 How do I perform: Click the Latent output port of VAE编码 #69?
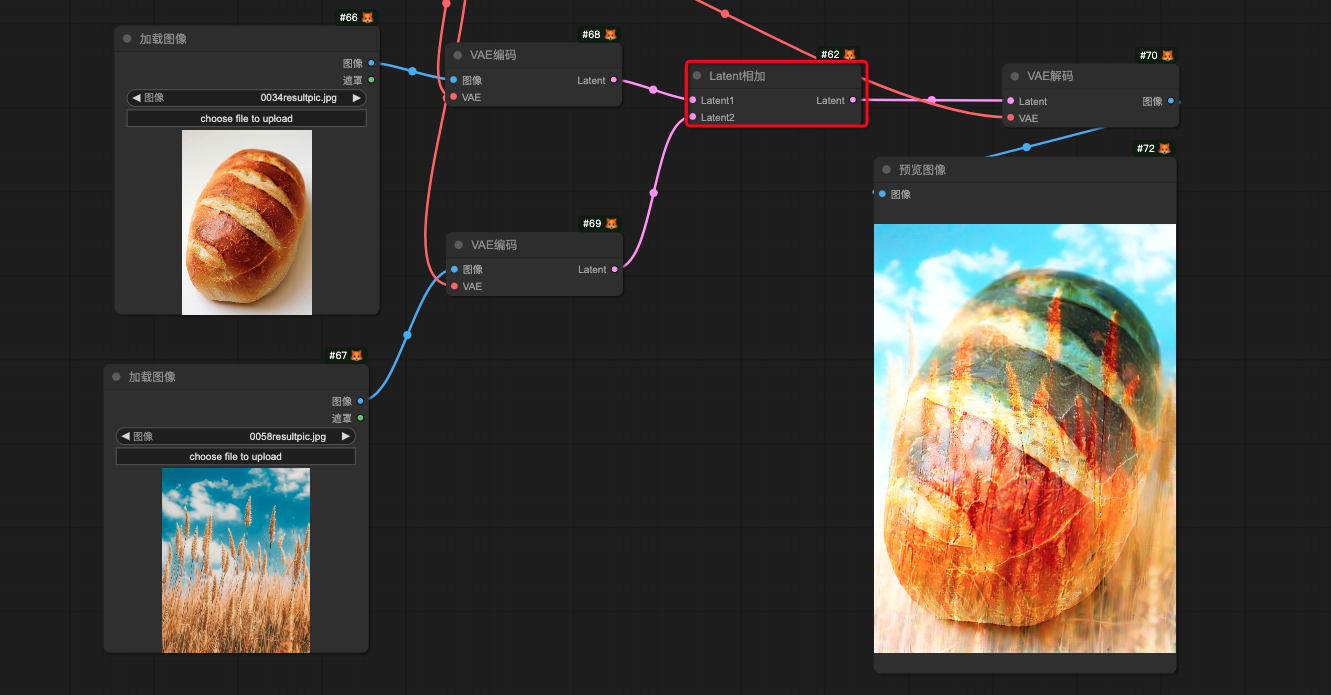point(614,269)
